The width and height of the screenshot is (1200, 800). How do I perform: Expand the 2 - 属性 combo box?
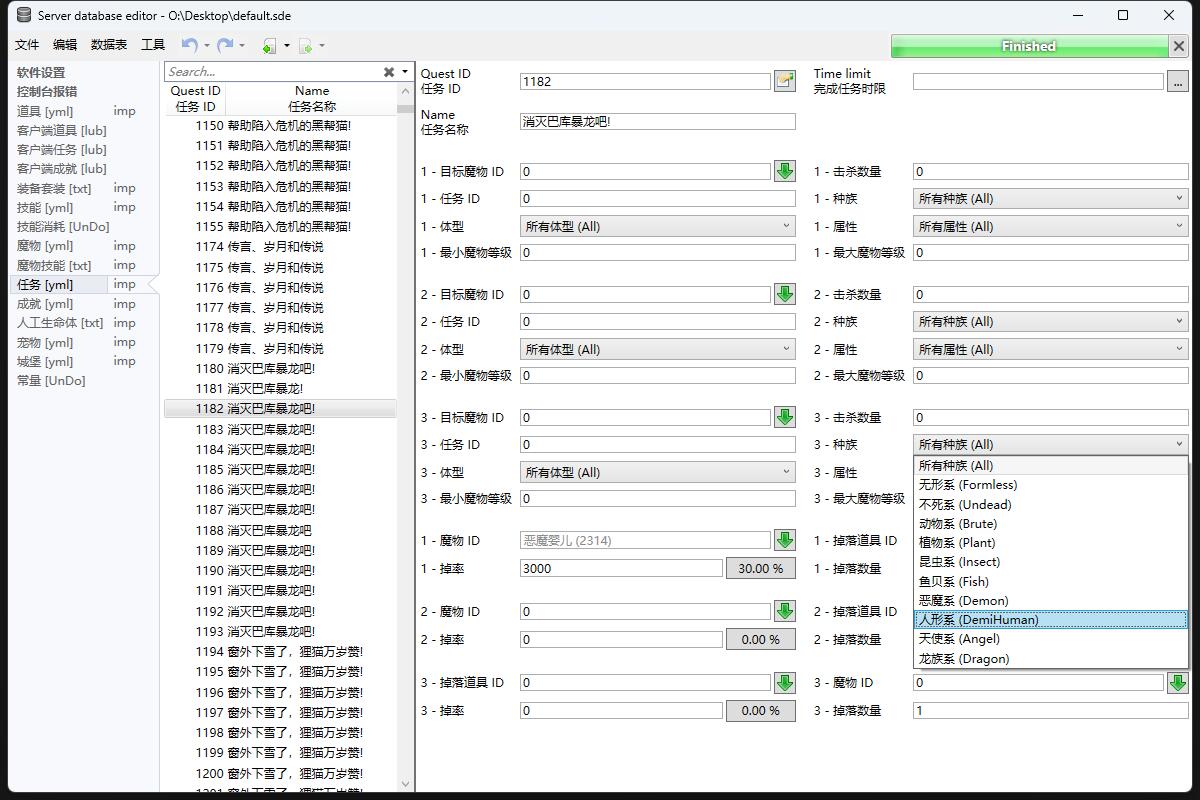pos(1050,349)
